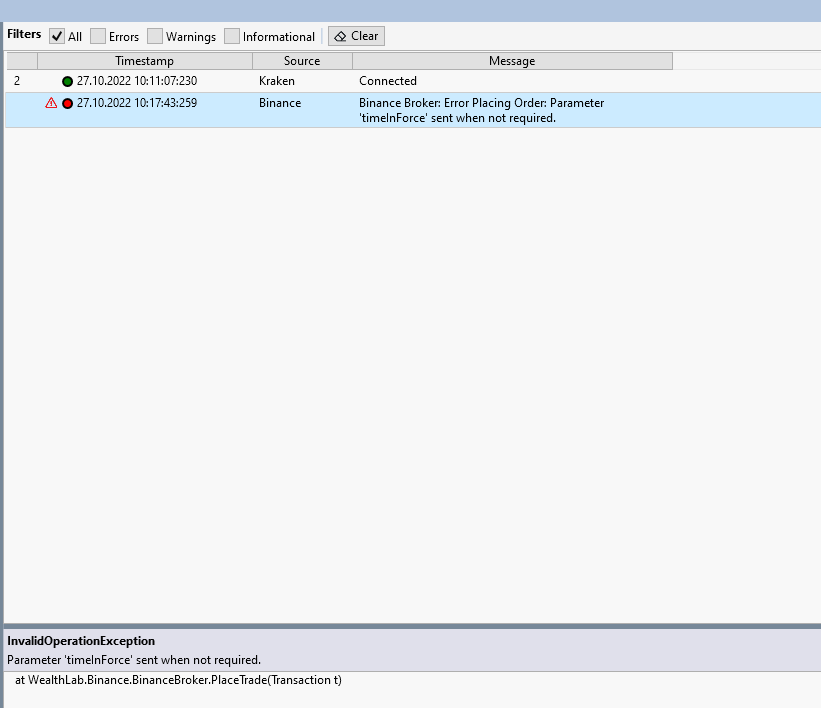Click the red error dot on Binance row
821x708 pixels.
pos(68,103)
